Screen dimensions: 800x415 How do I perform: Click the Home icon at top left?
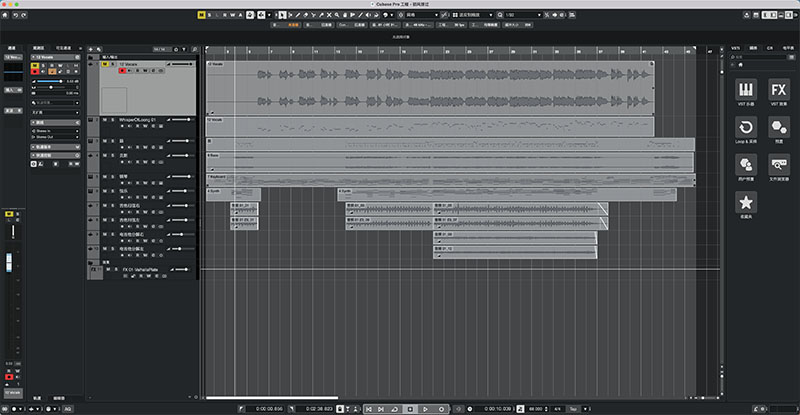5,15
